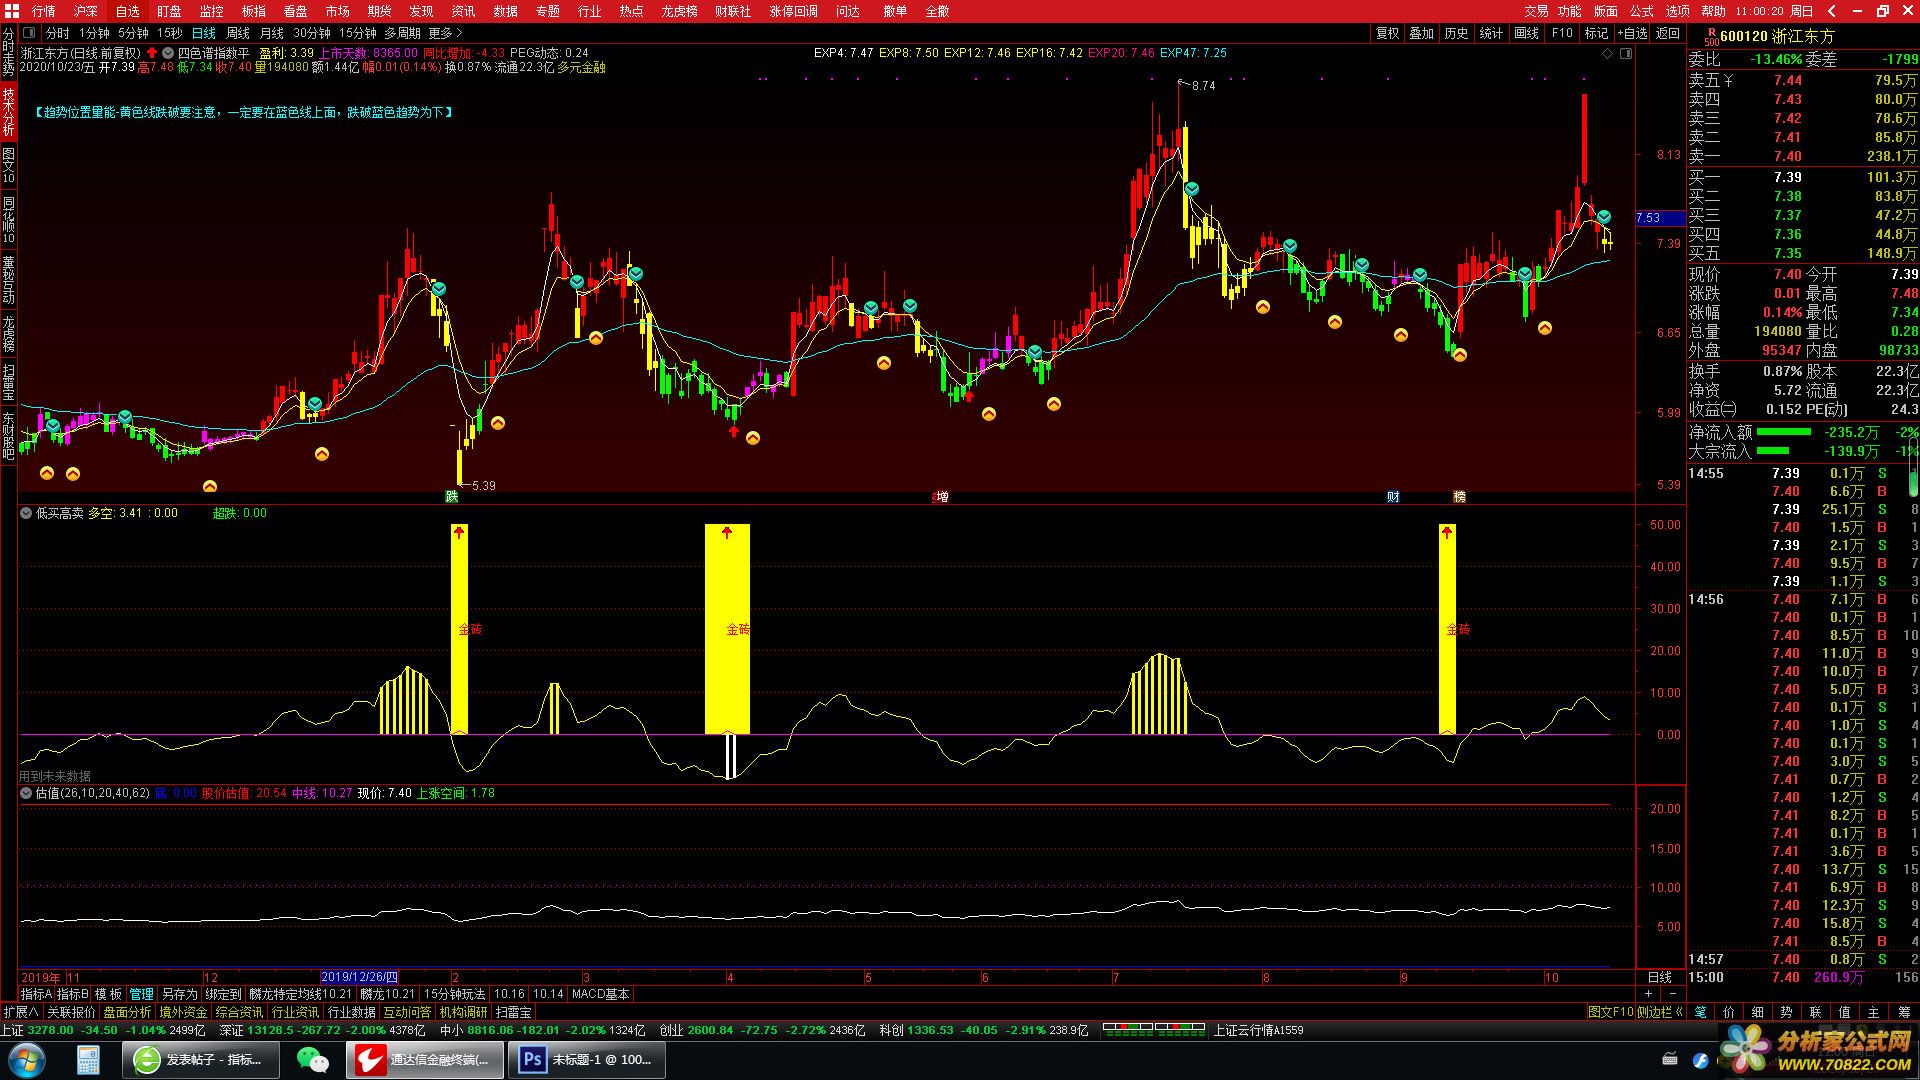Open the Calculator taskbar icon
The height and width of the screenshot is (1080, 1920).
click(x=88, y=1059)
